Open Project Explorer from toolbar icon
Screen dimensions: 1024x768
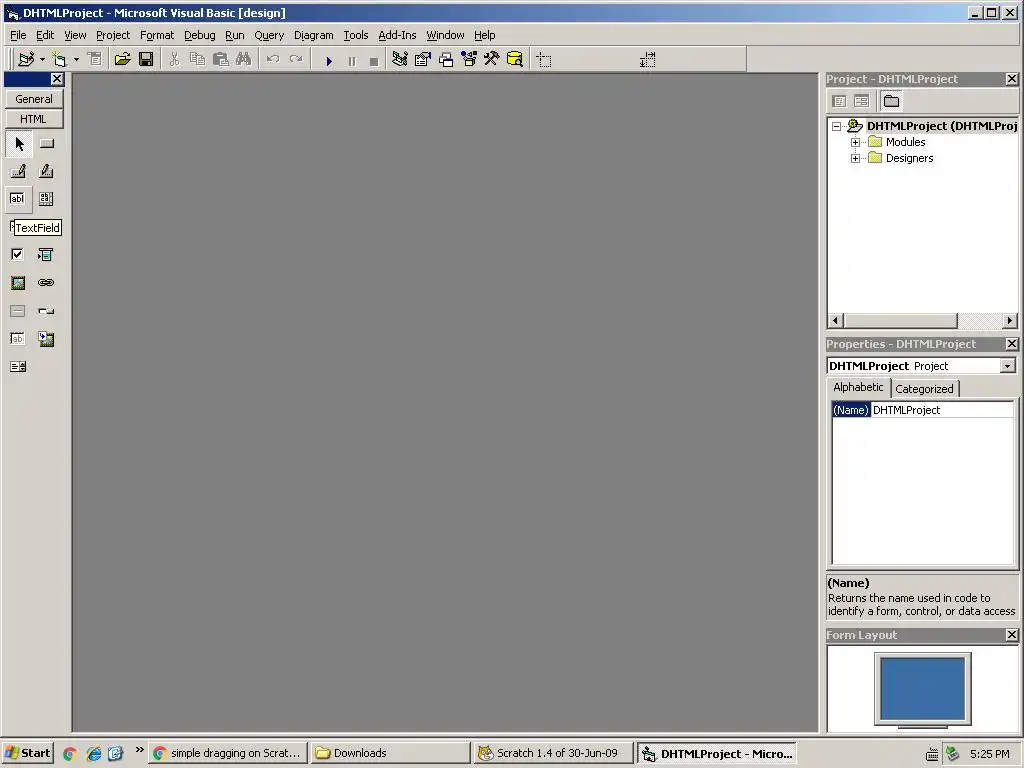[400, 59]
